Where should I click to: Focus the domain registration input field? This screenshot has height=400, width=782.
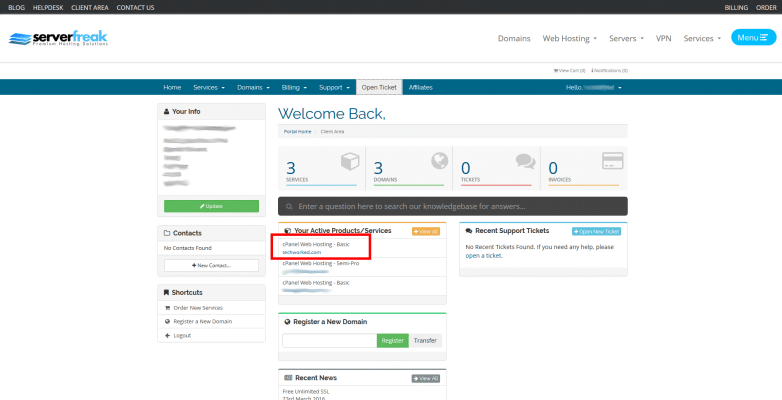[x=330, y=341]
